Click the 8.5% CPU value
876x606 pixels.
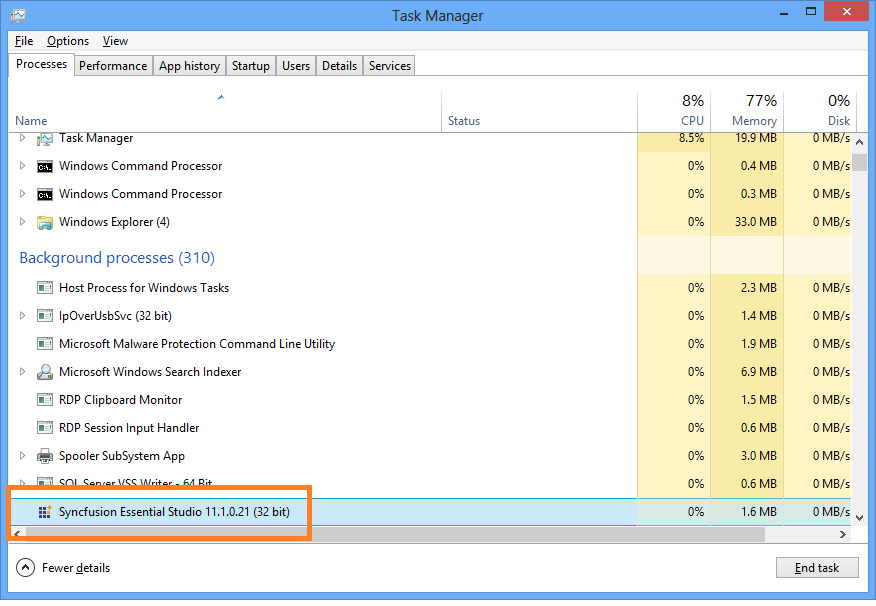click(691, 138)
